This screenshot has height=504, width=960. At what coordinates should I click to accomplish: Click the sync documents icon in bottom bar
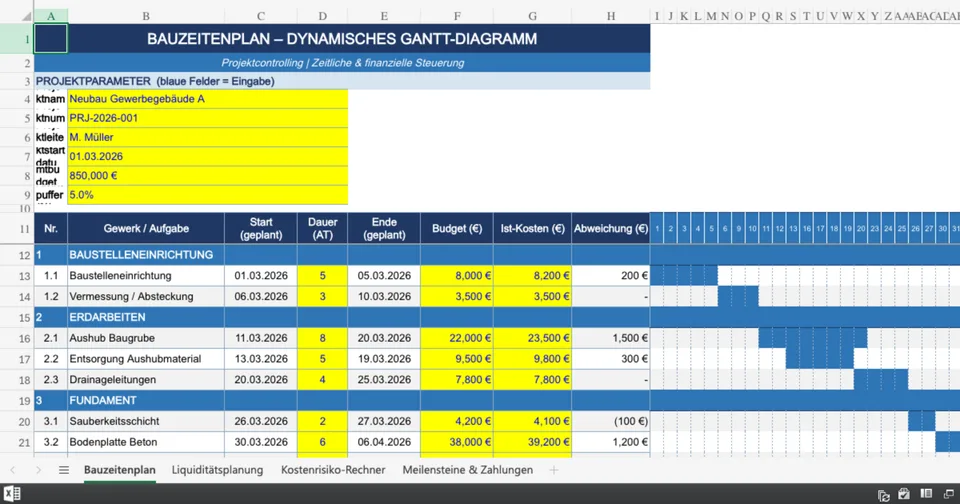(883, 495)
